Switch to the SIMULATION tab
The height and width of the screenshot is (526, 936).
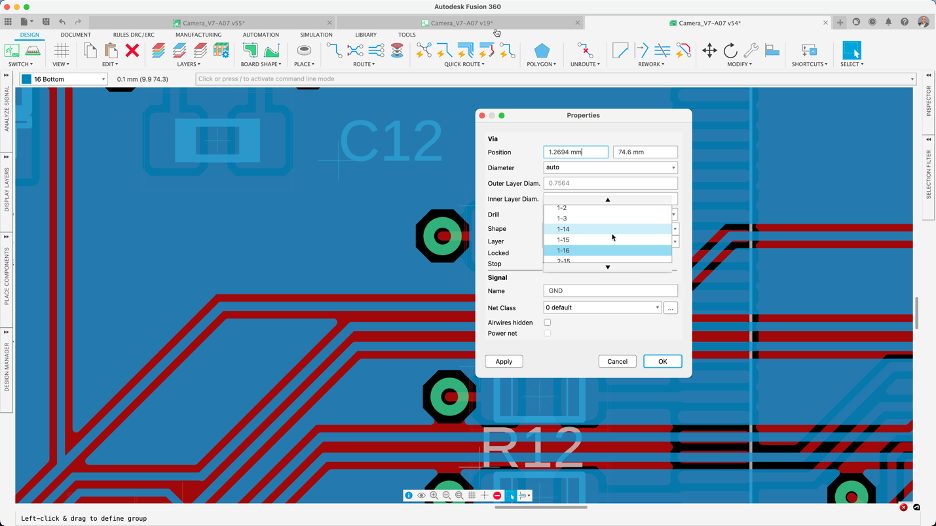coord(316,35)
